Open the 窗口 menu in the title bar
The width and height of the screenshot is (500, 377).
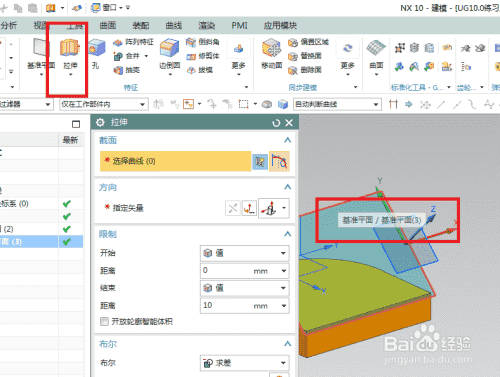(x=109, y=7)
